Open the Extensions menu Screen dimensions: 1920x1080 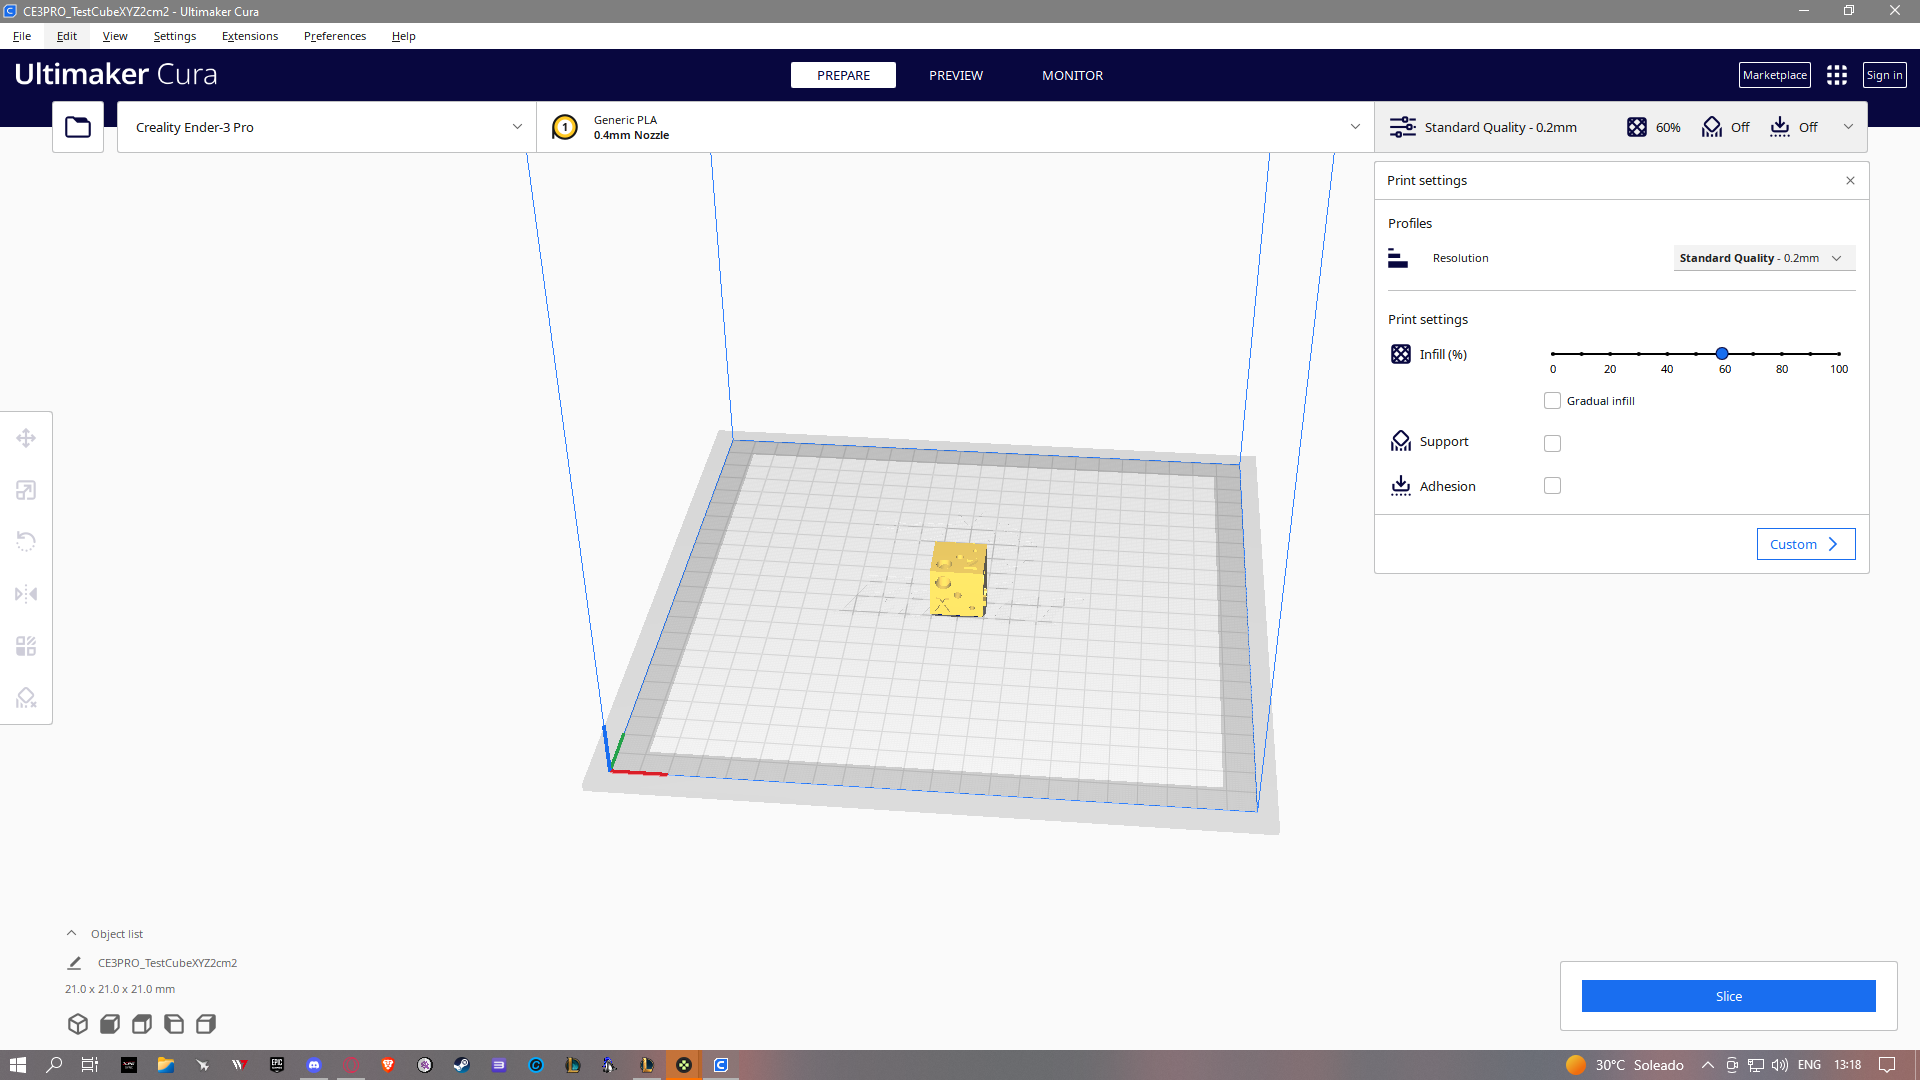click(249, 36)
